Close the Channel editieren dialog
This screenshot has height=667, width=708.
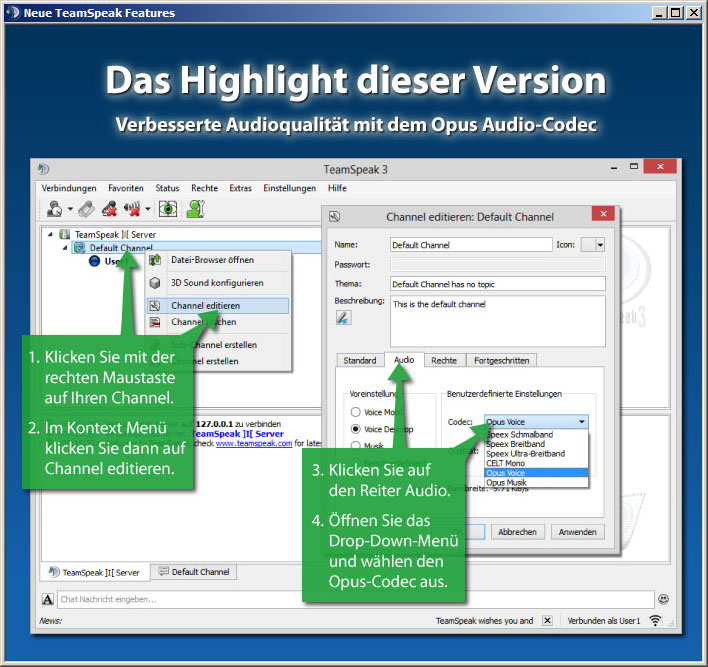point(603,214)
